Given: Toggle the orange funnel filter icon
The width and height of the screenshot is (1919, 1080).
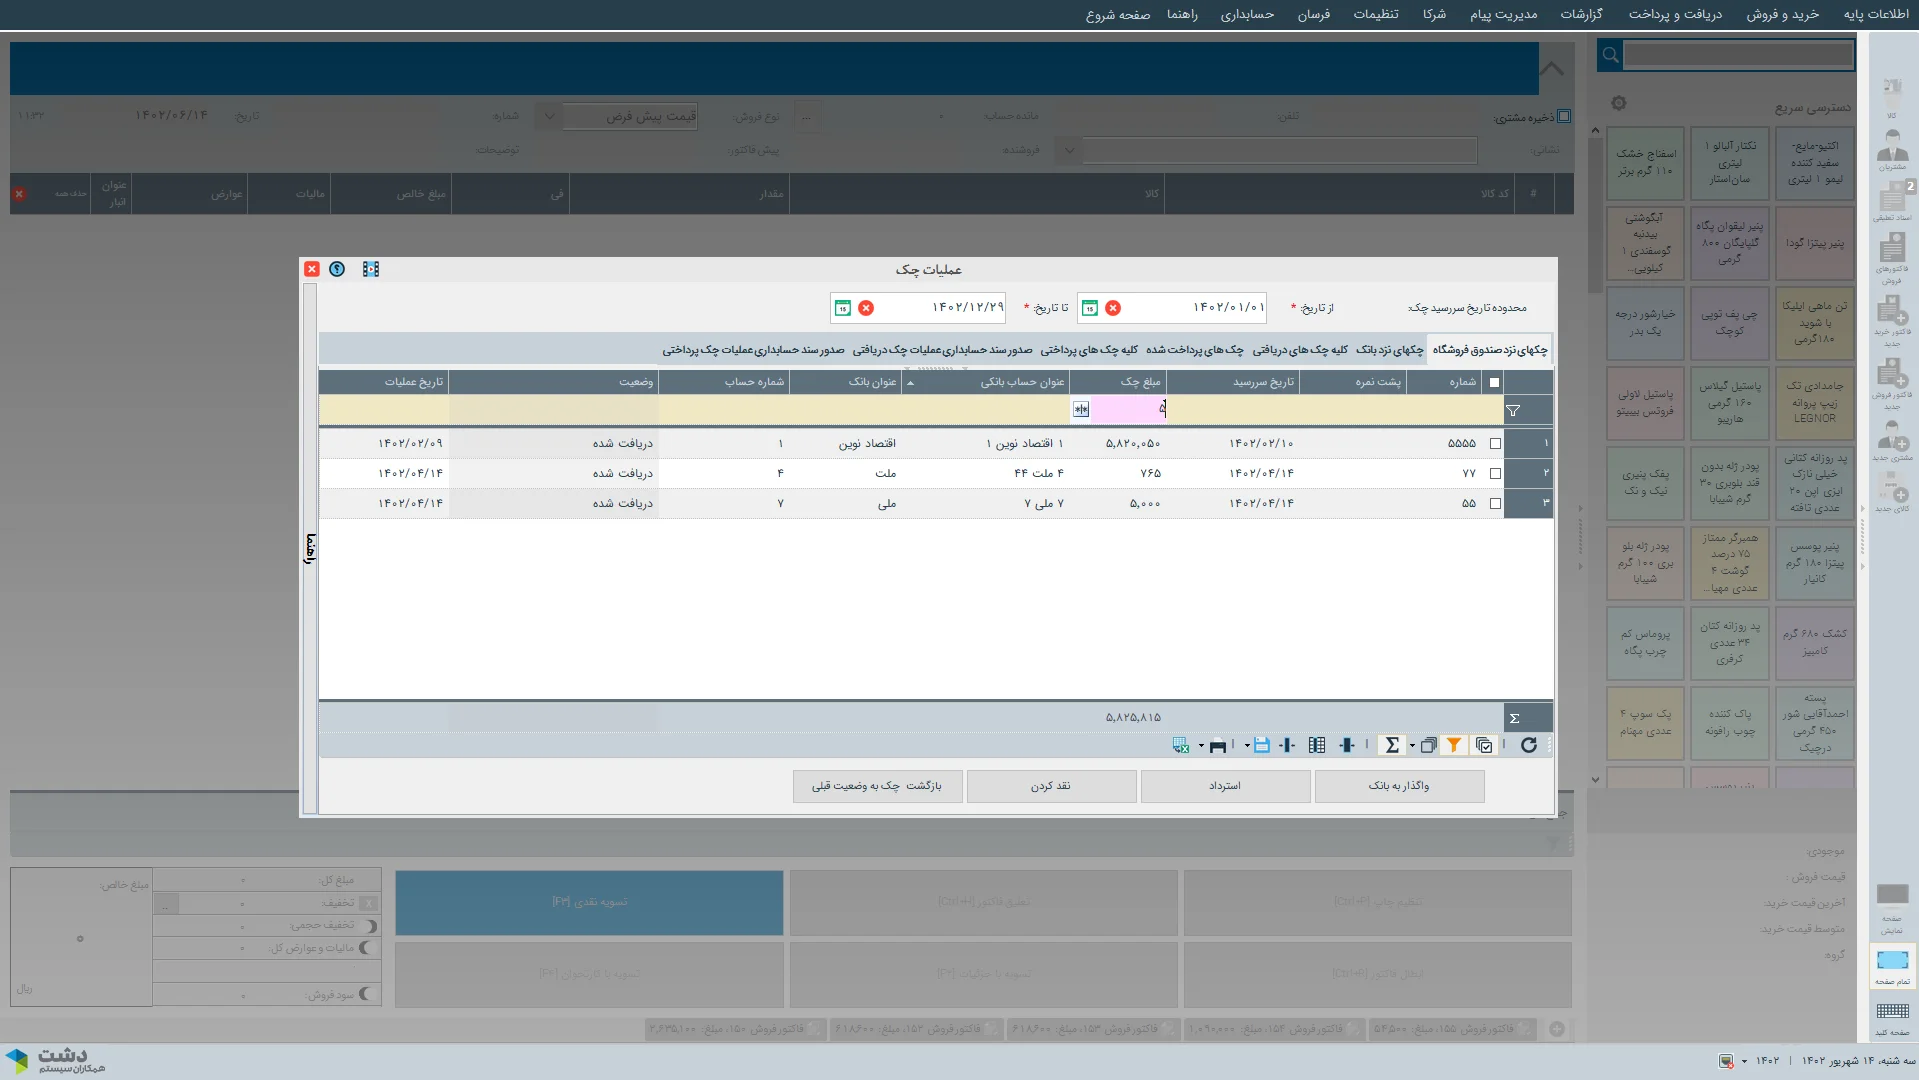Looking at the screenshot, I should (1454, 745).
